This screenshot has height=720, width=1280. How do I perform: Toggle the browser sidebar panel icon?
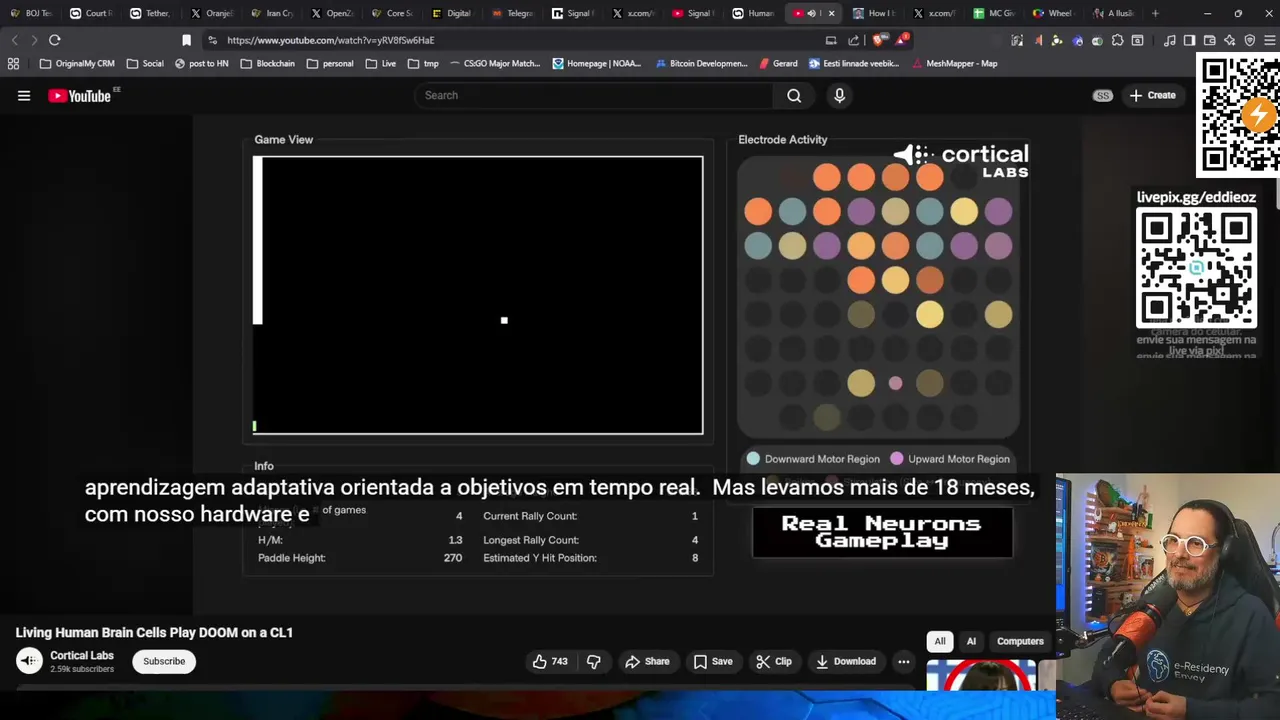(x=1189, y=40)
